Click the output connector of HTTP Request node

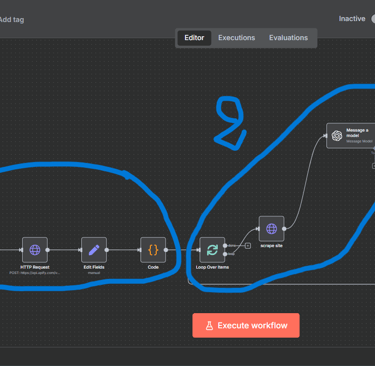(48, 250)
